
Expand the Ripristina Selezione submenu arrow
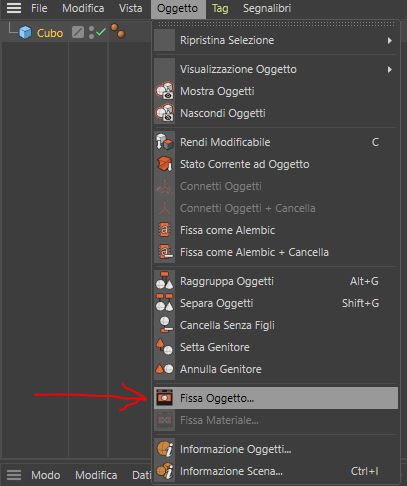click(389, 41)
